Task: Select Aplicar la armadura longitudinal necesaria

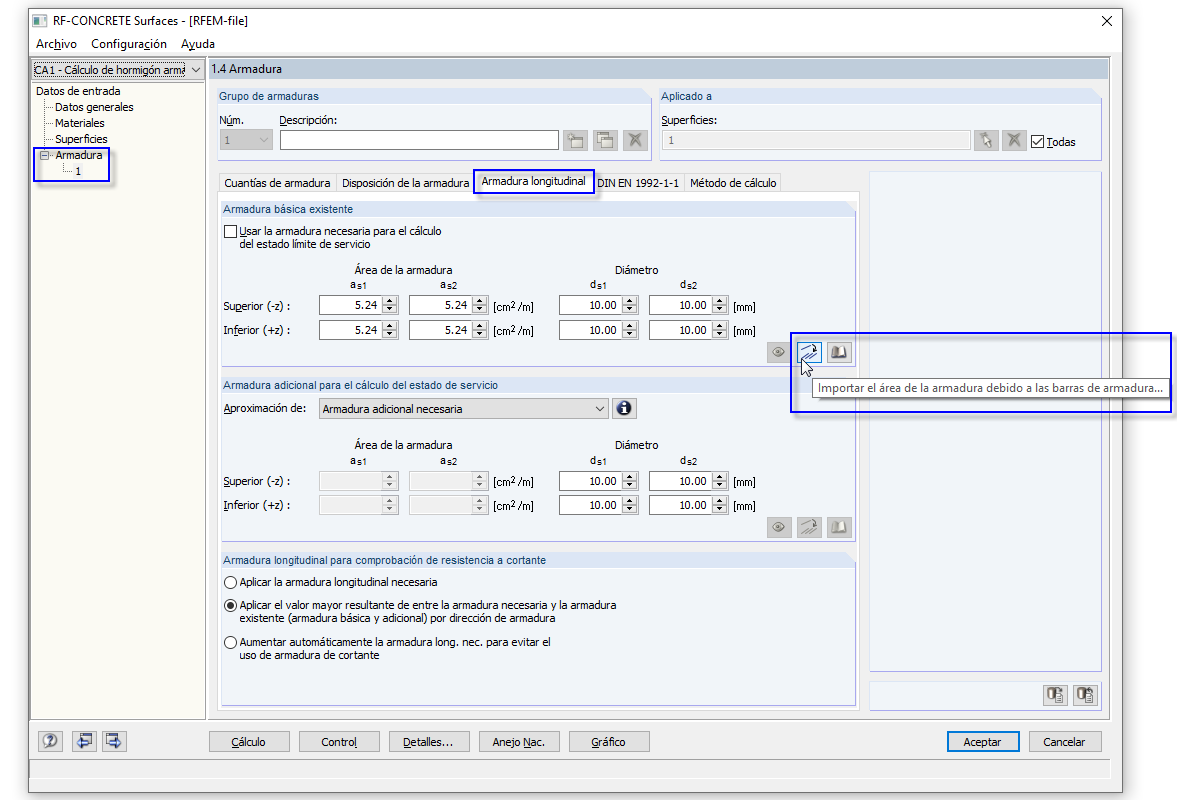Action: tap(230, 582)
